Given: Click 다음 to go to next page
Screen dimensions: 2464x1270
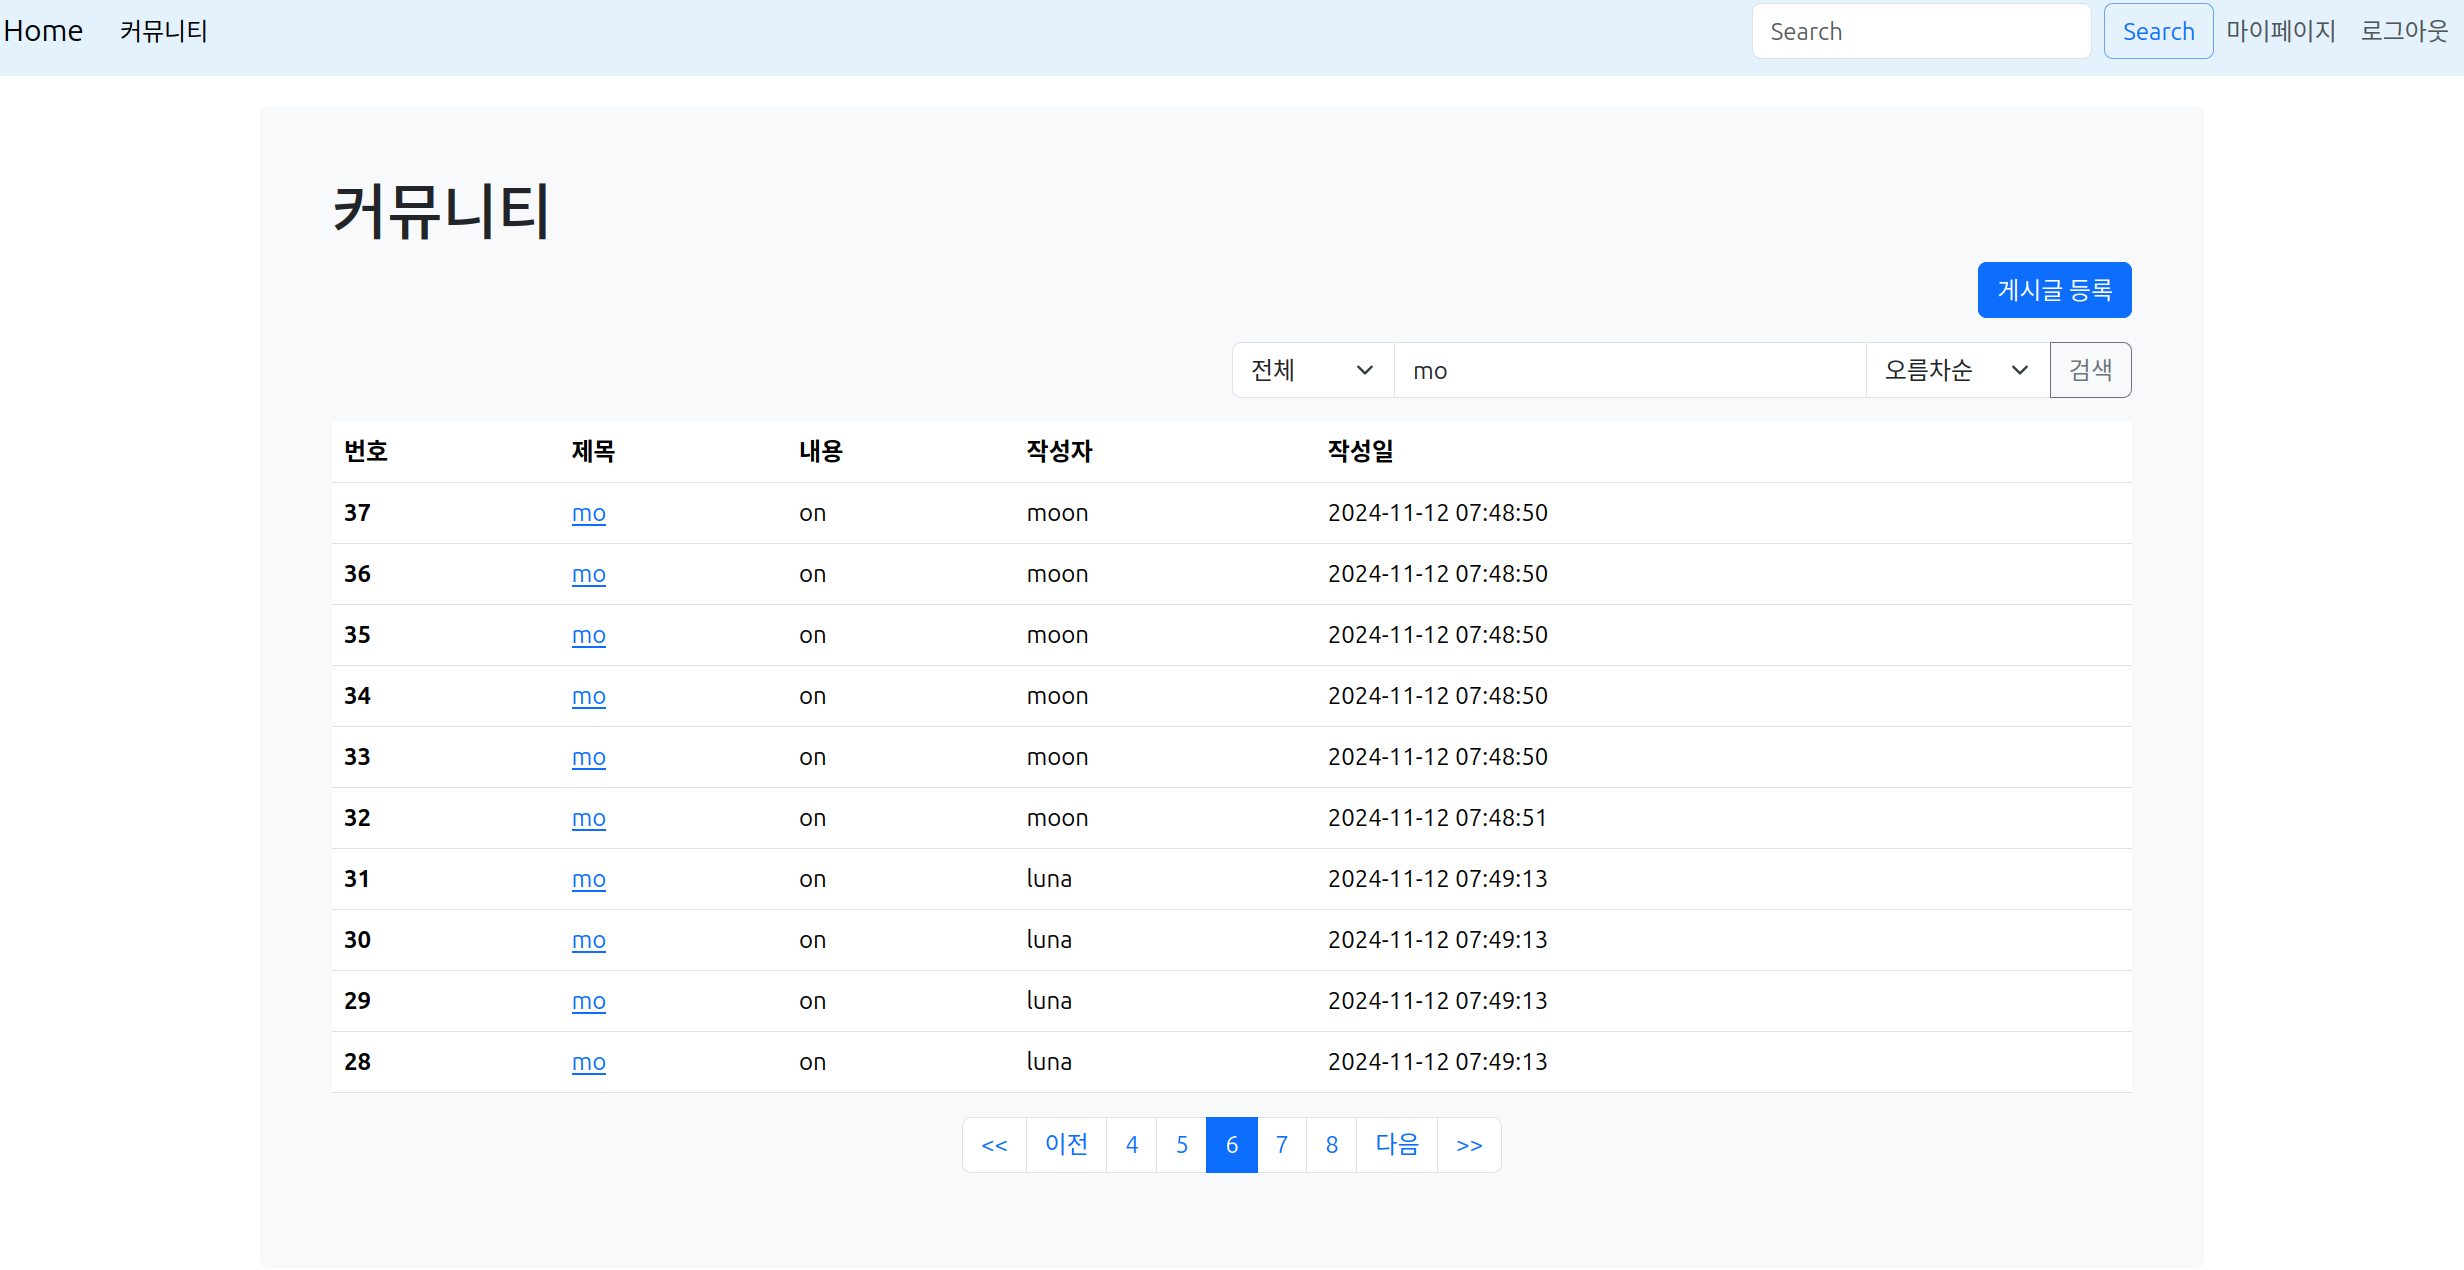Looking at the screenshot, I should [x=1396, y=1144].
